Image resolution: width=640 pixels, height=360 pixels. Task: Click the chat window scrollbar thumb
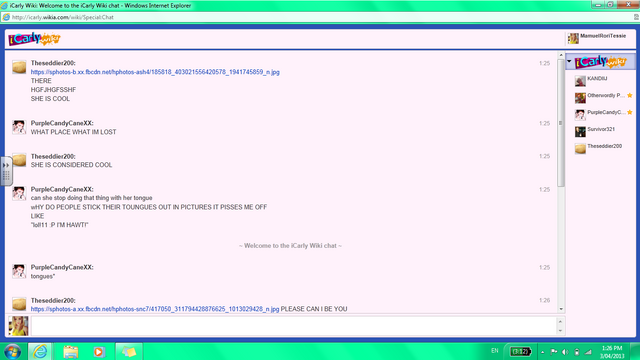pos(561,122)
